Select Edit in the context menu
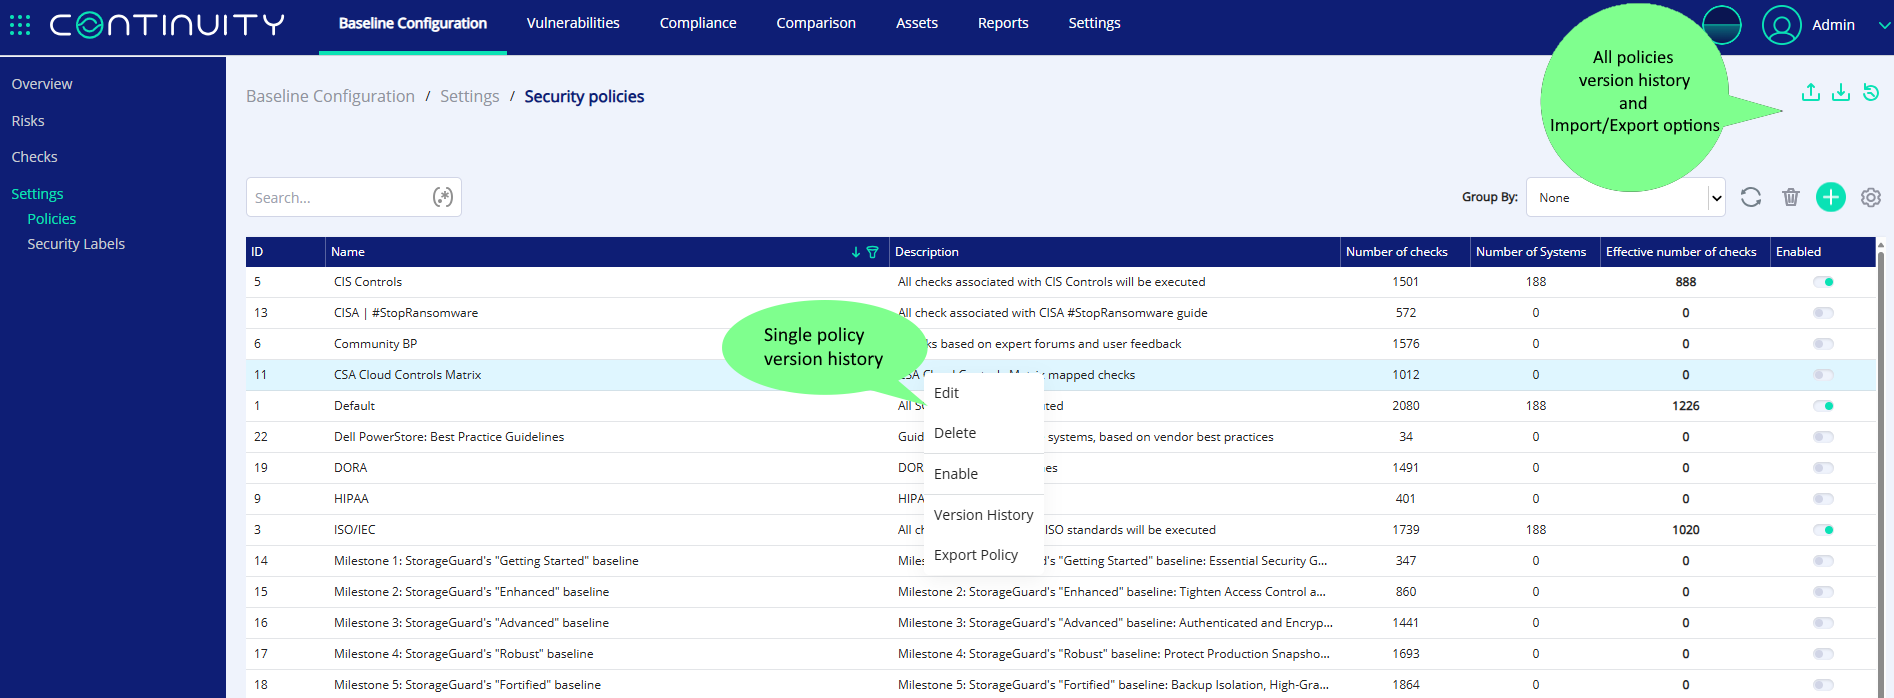This screenshot has width=1894, height=698. 984,393
